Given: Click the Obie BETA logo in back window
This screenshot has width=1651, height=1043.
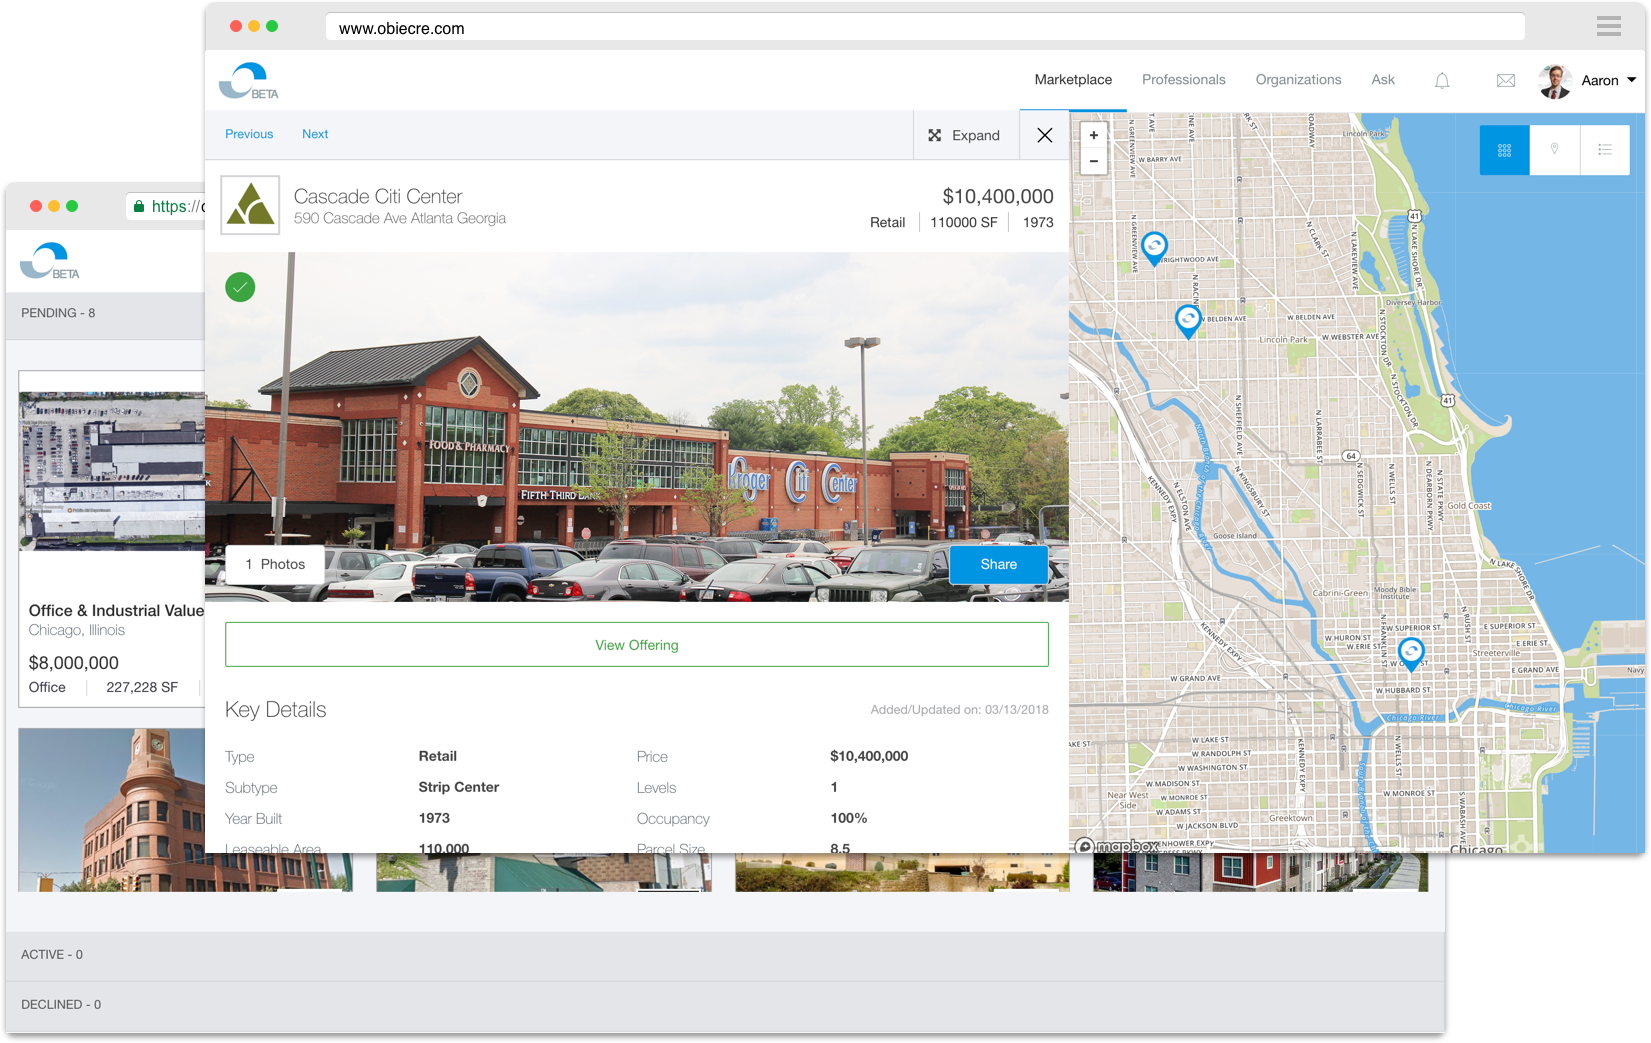Looking at the screenshot, I should pos(50,261).
